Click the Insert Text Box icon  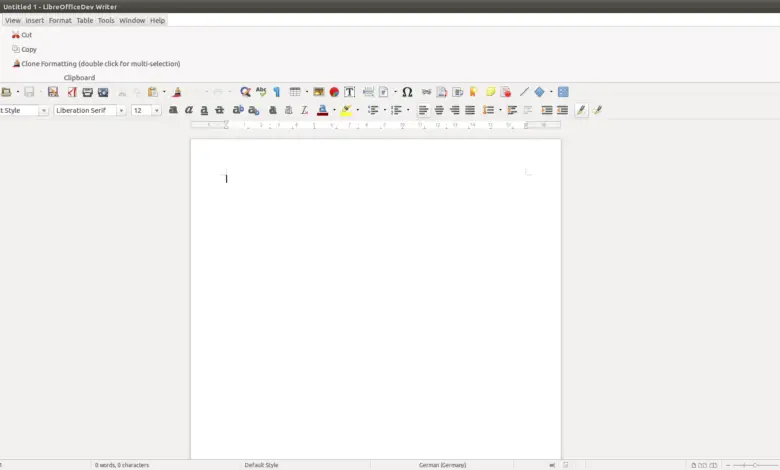(x=350, y=92)
